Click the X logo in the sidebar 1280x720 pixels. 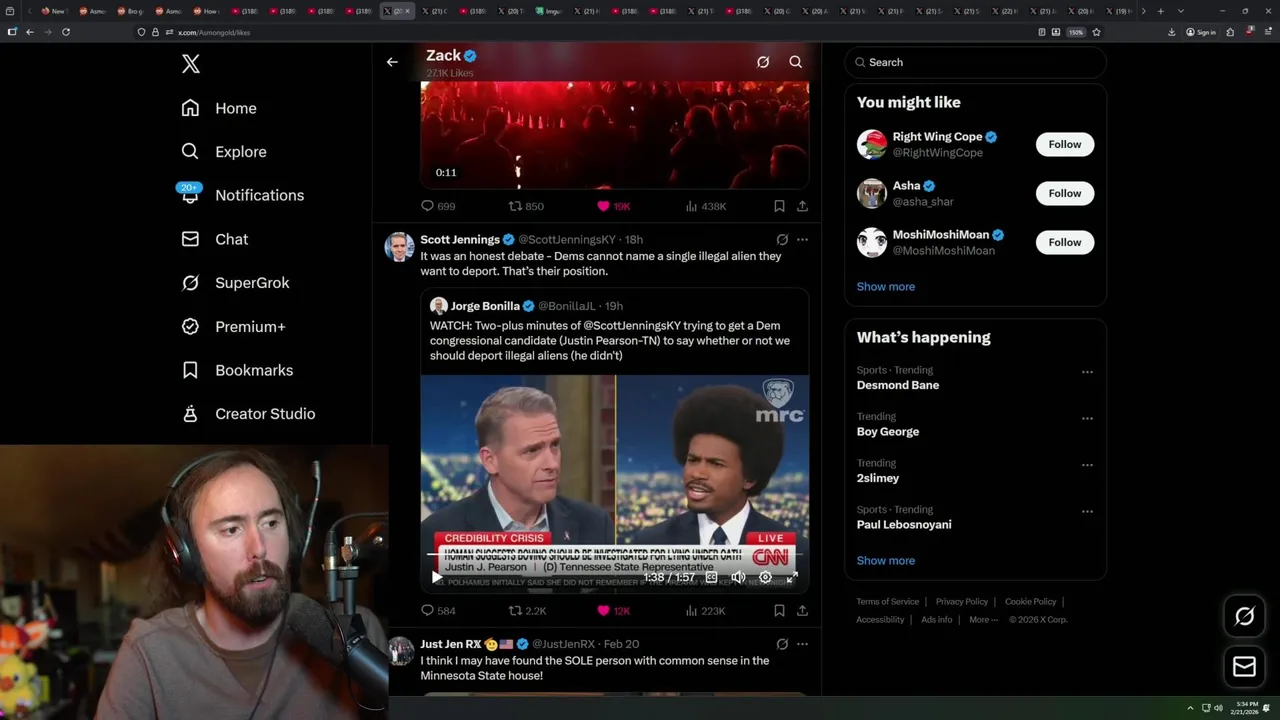(x=191, y=64)
